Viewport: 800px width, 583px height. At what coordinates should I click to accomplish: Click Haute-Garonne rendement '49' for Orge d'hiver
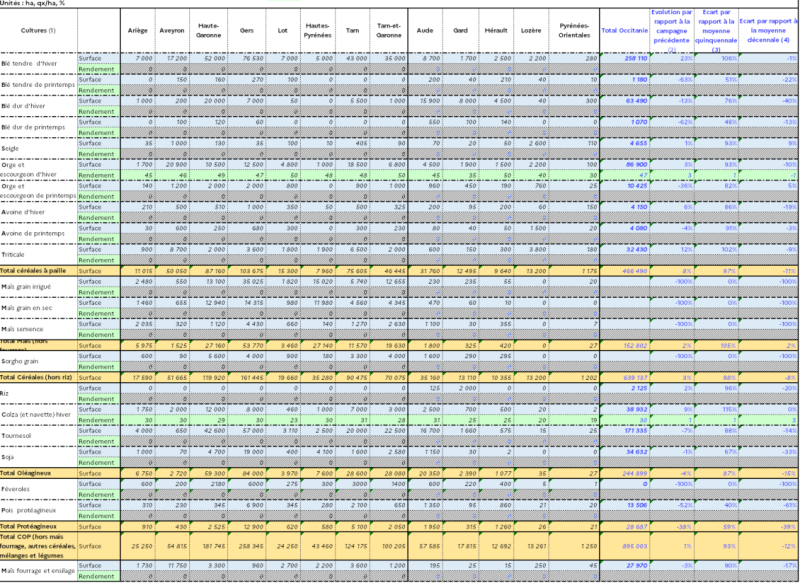tap(209, 175)
